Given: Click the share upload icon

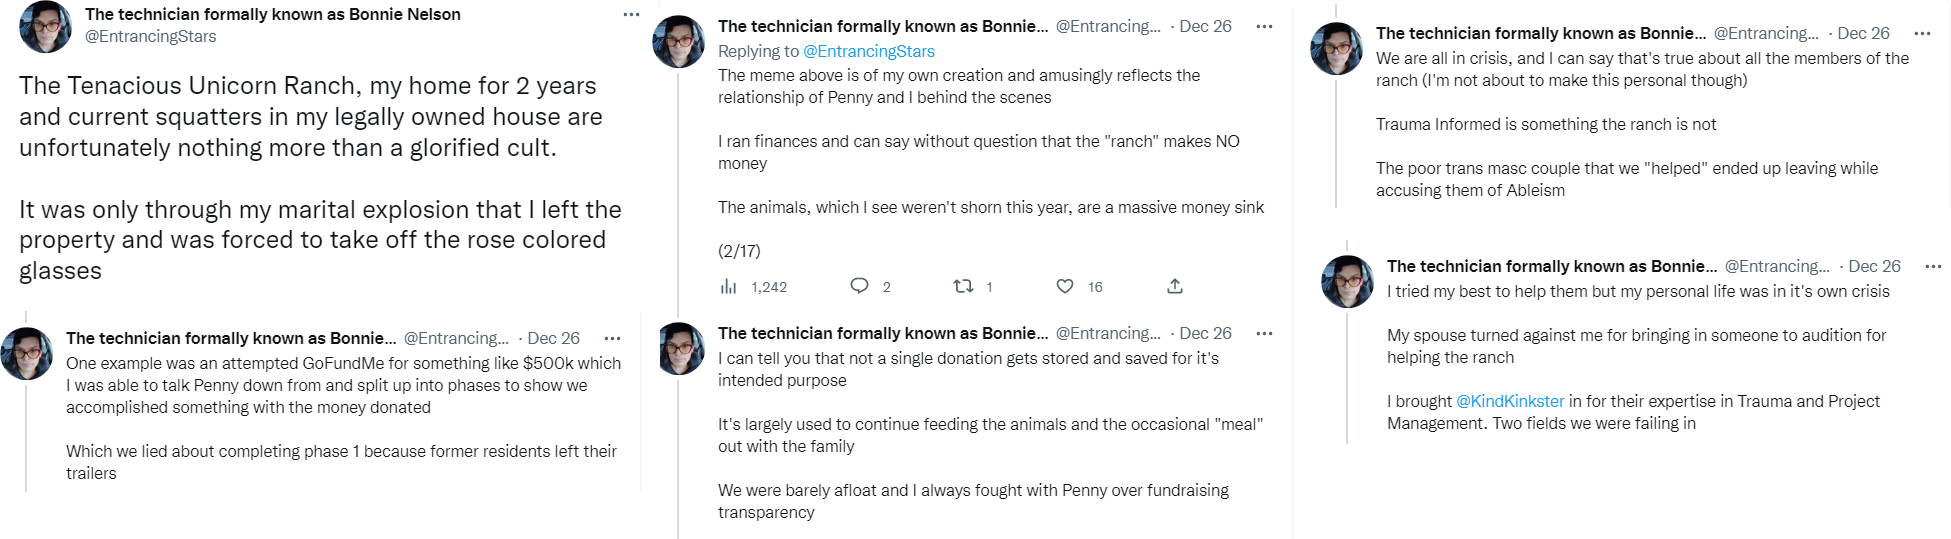Looking at the screenshot, I should coord(1175,286).
